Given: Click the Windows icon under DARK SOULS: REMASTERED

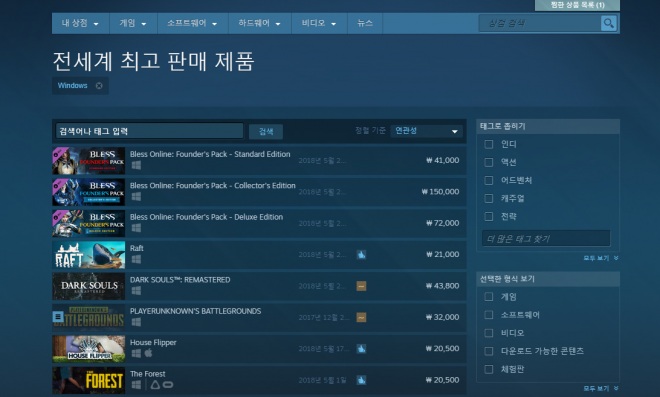Looking at the screenshot, I should tap(136, 290).
